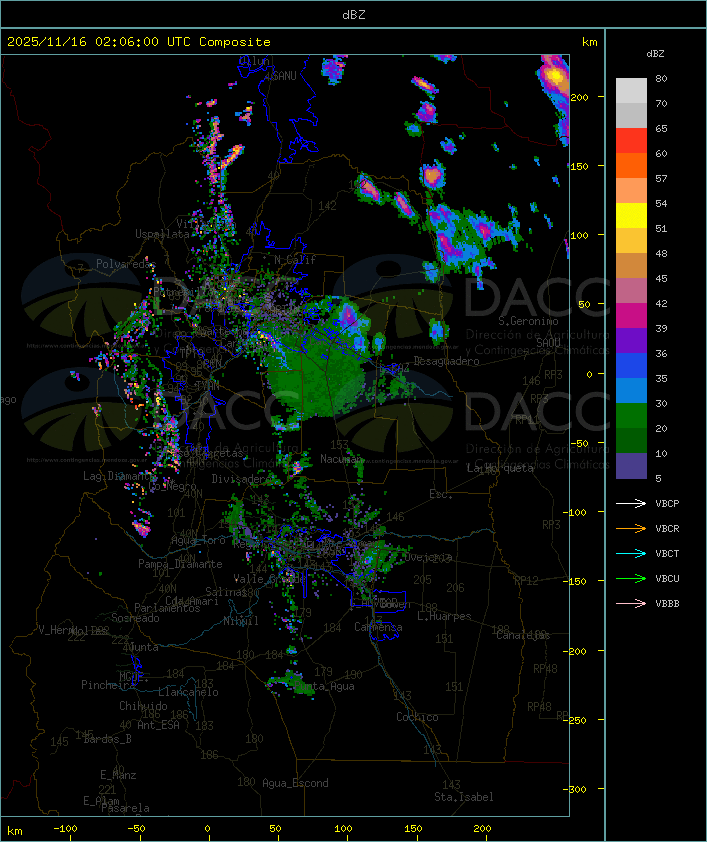Select the yellow swatch between 54 and 51 dBZ
Image resolution: width=707 pixels, height=842 pixels.
point(631,216)
